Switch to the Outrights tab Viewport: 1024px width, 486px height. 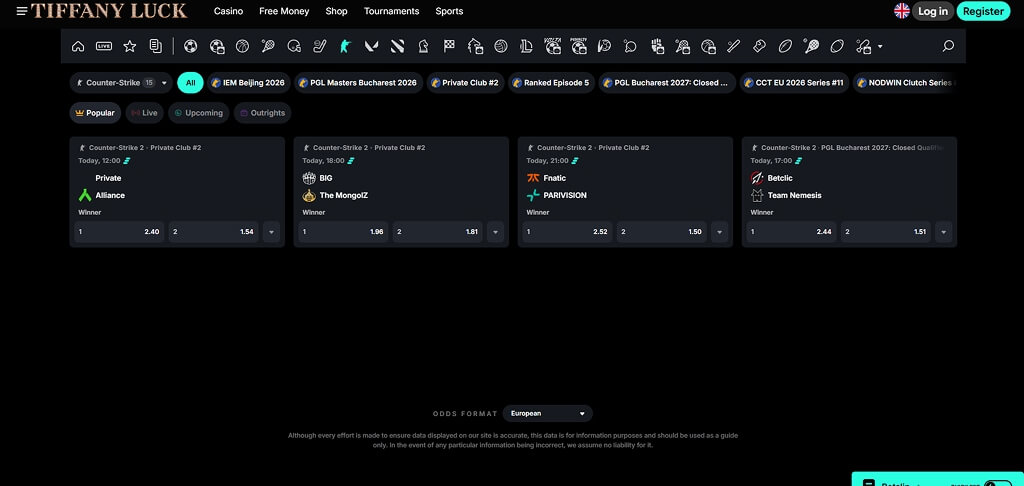263,113
